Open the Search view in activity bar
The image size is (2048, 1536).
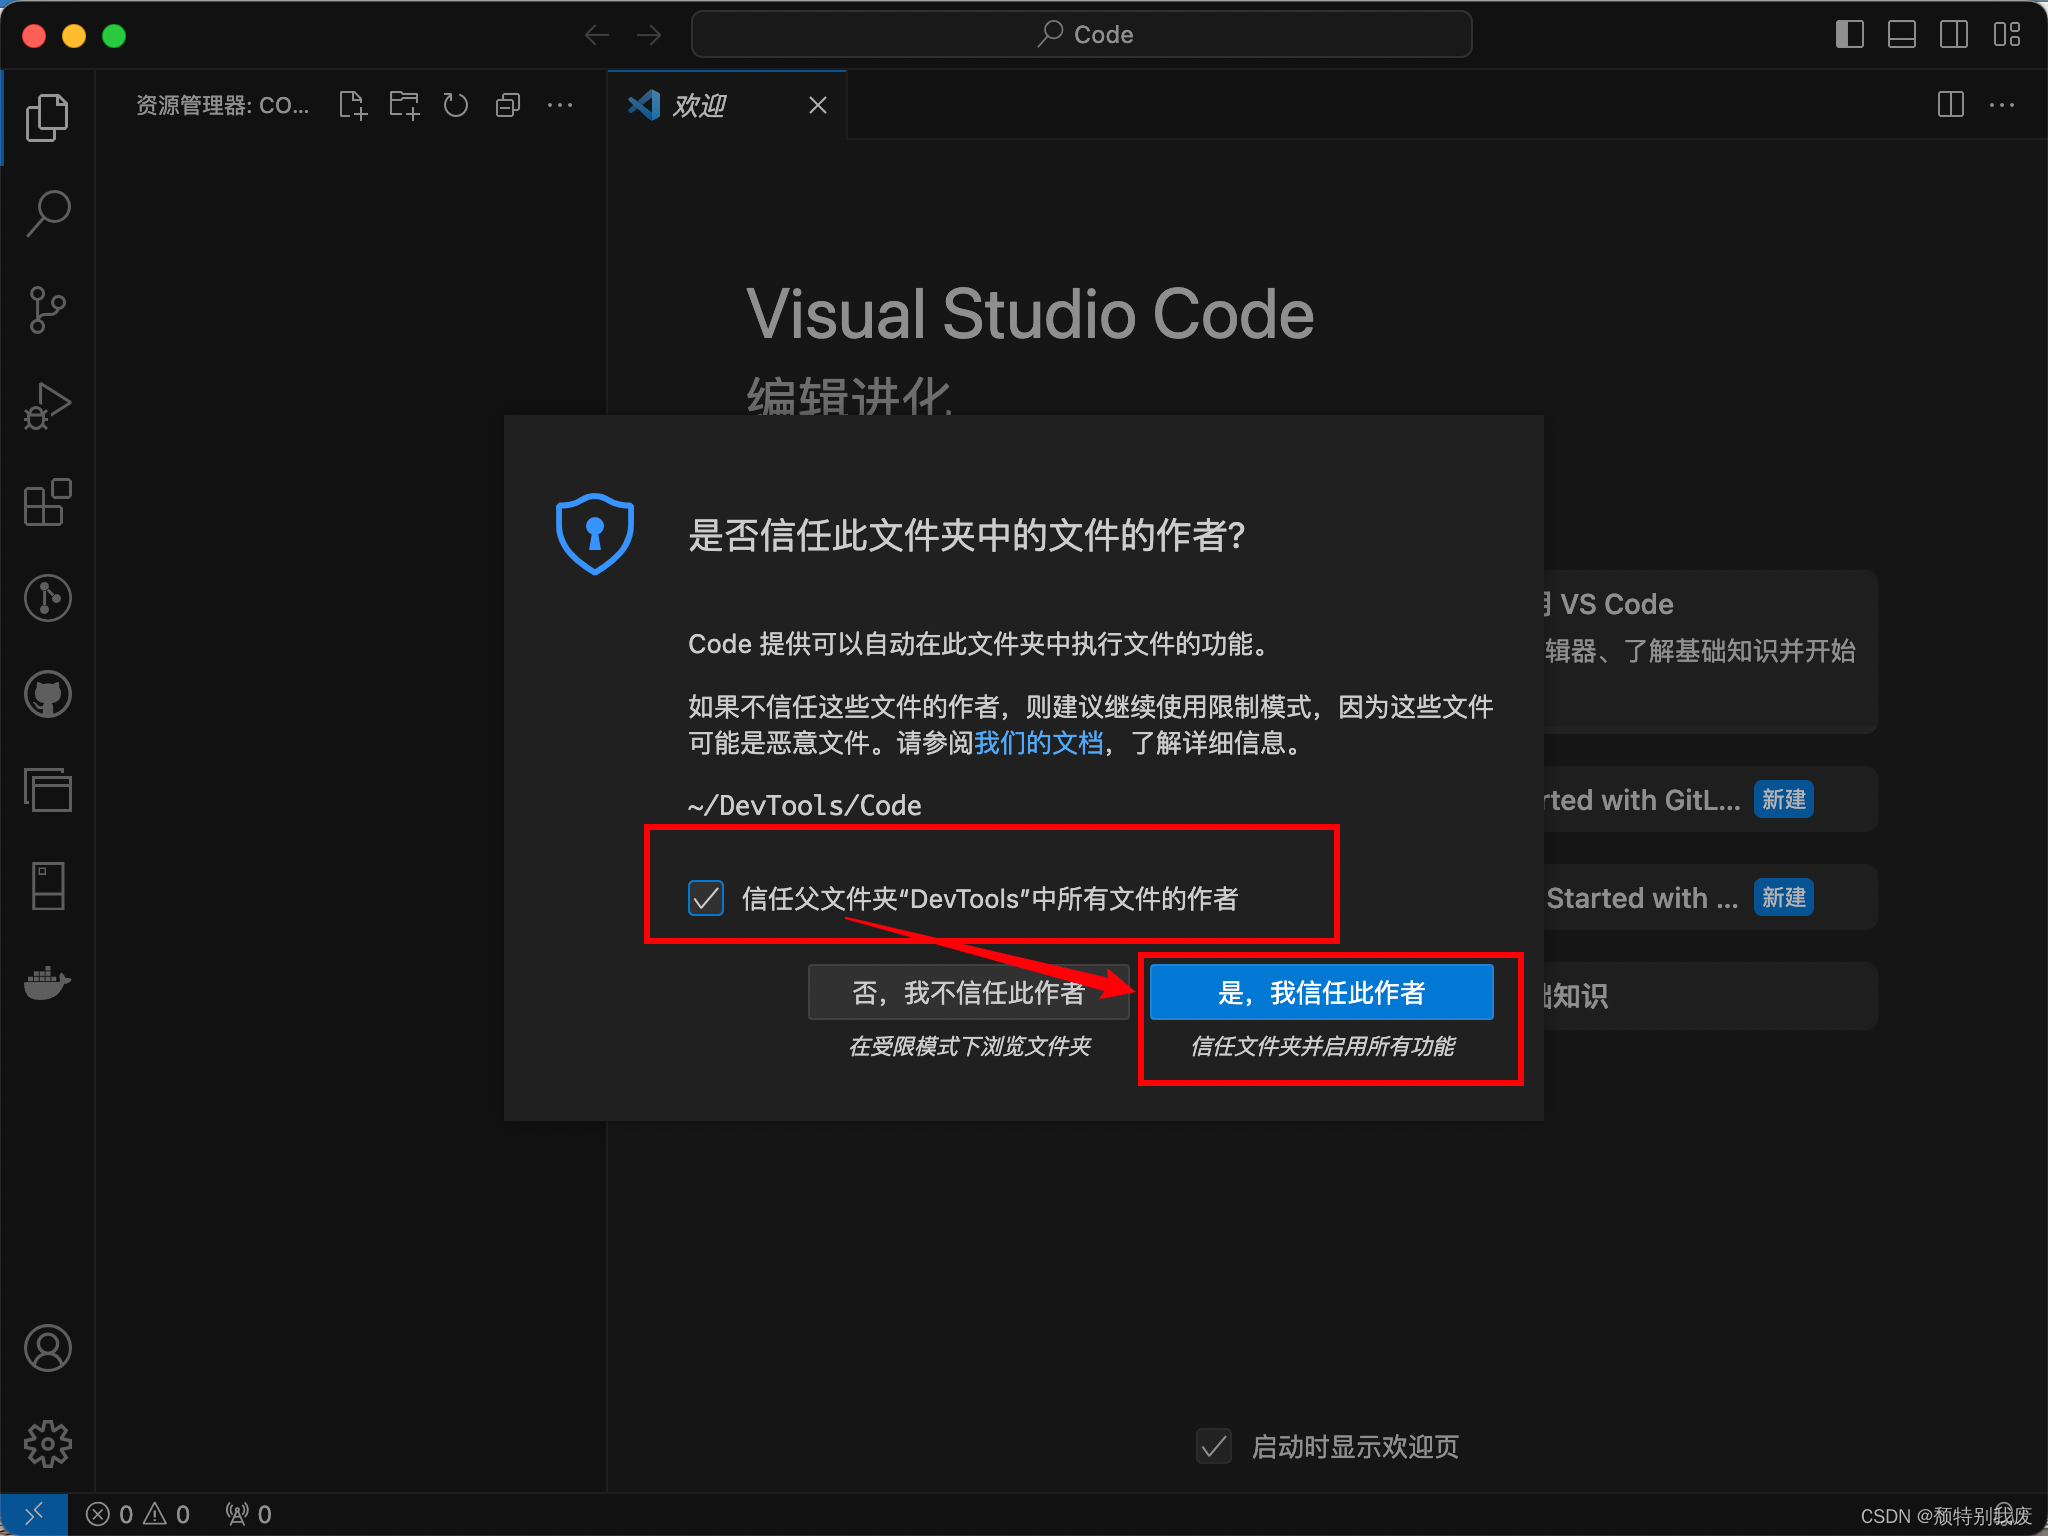click(47, 214)
